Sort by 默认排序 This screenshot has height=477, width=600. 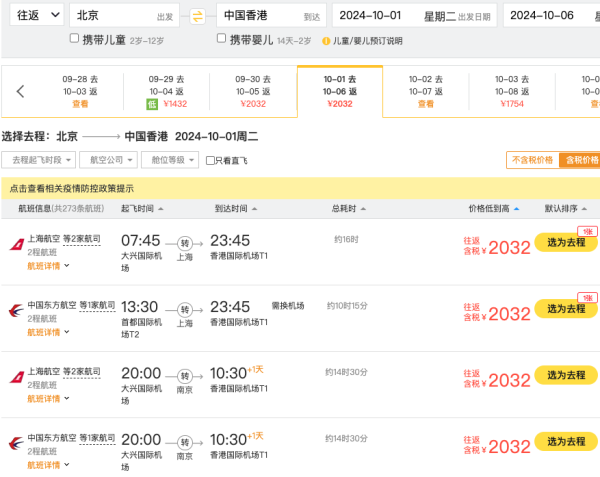566,208
